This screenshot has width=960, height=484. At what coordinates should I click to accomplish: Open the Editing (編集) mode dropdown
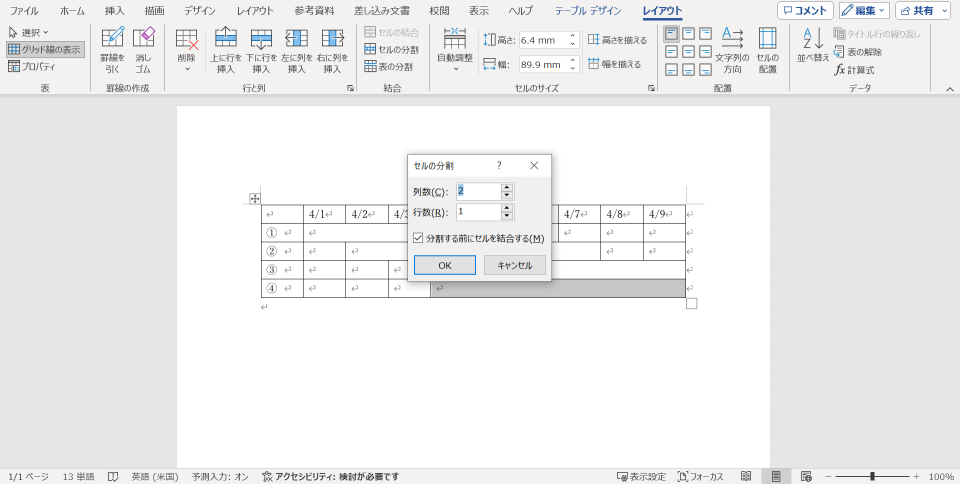(864, 10)
